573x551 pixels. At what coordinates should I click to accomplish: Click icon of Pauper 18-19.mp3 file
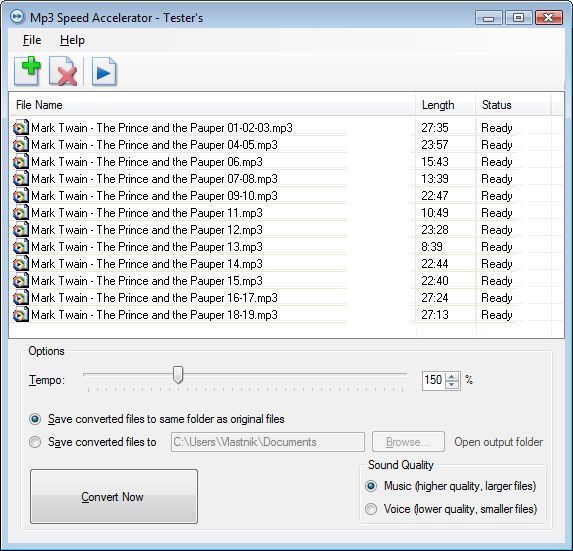(x=20, y=315)
